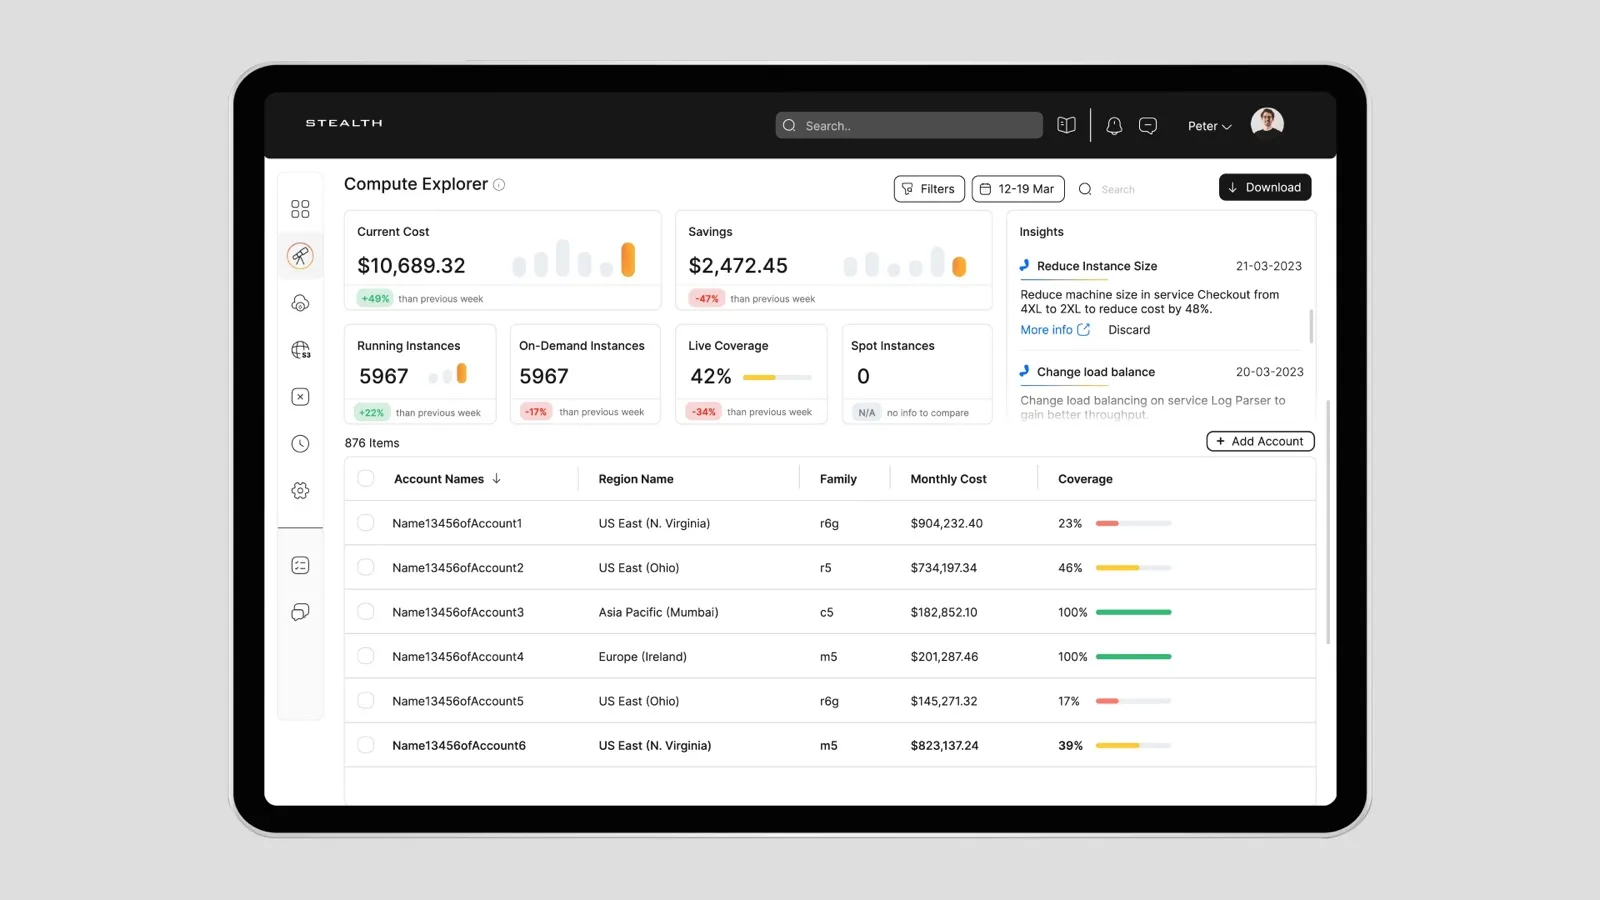Open the dashboard grid icon in sidebar
Image resolution: width=1600 pixels, height=900 pixels.
(300, 209)
